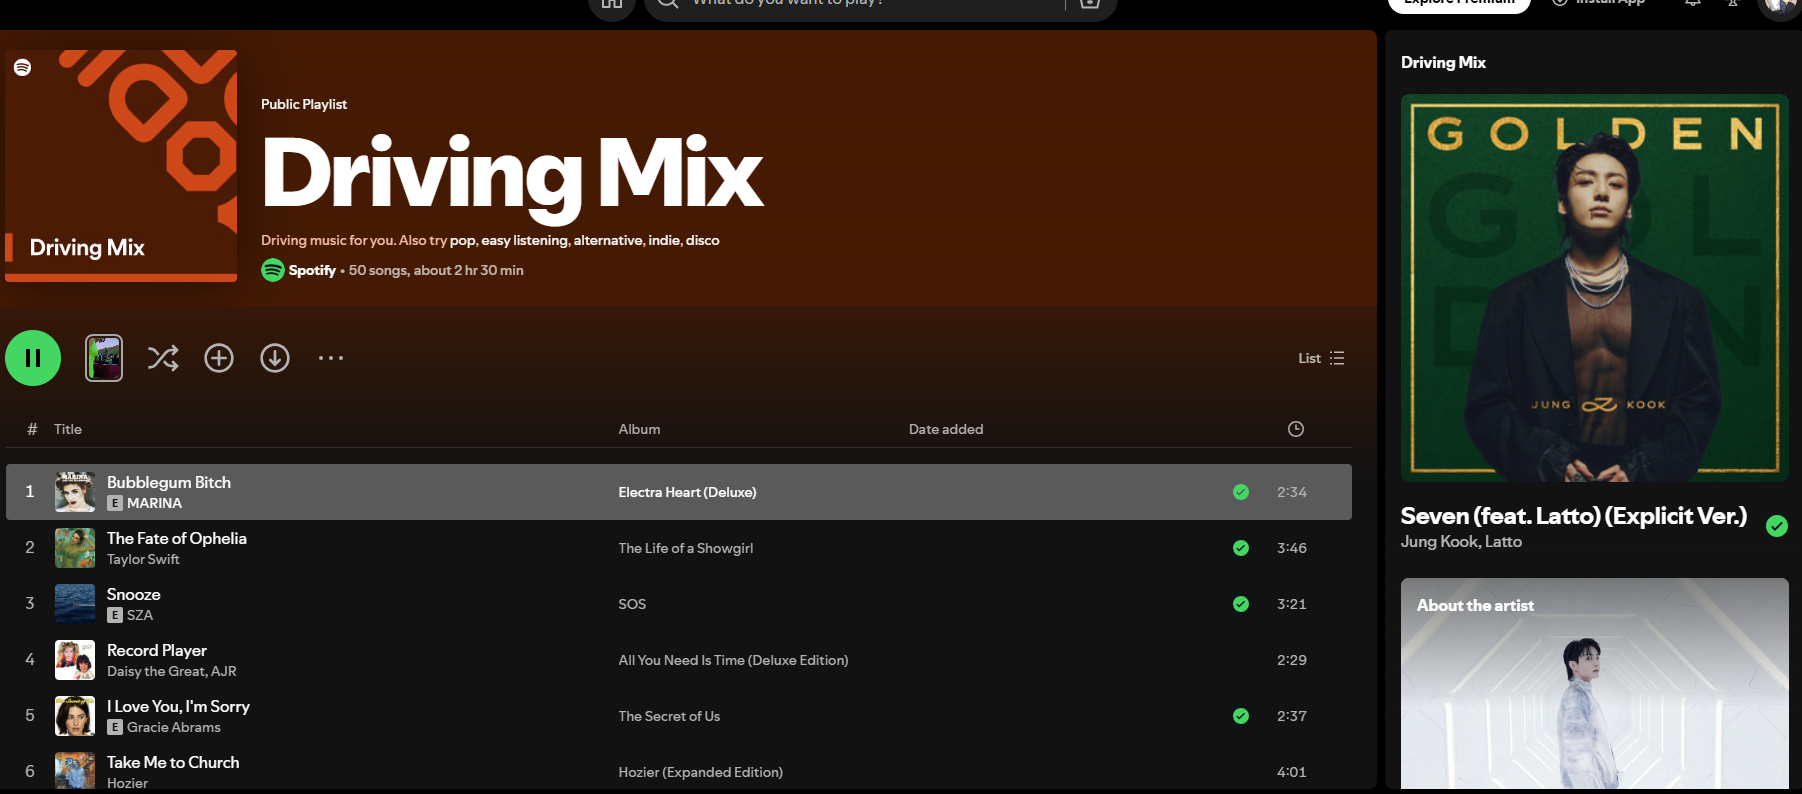
Task: Toggle saved checkmark next to Seven title
Action: pos(1777,526)
